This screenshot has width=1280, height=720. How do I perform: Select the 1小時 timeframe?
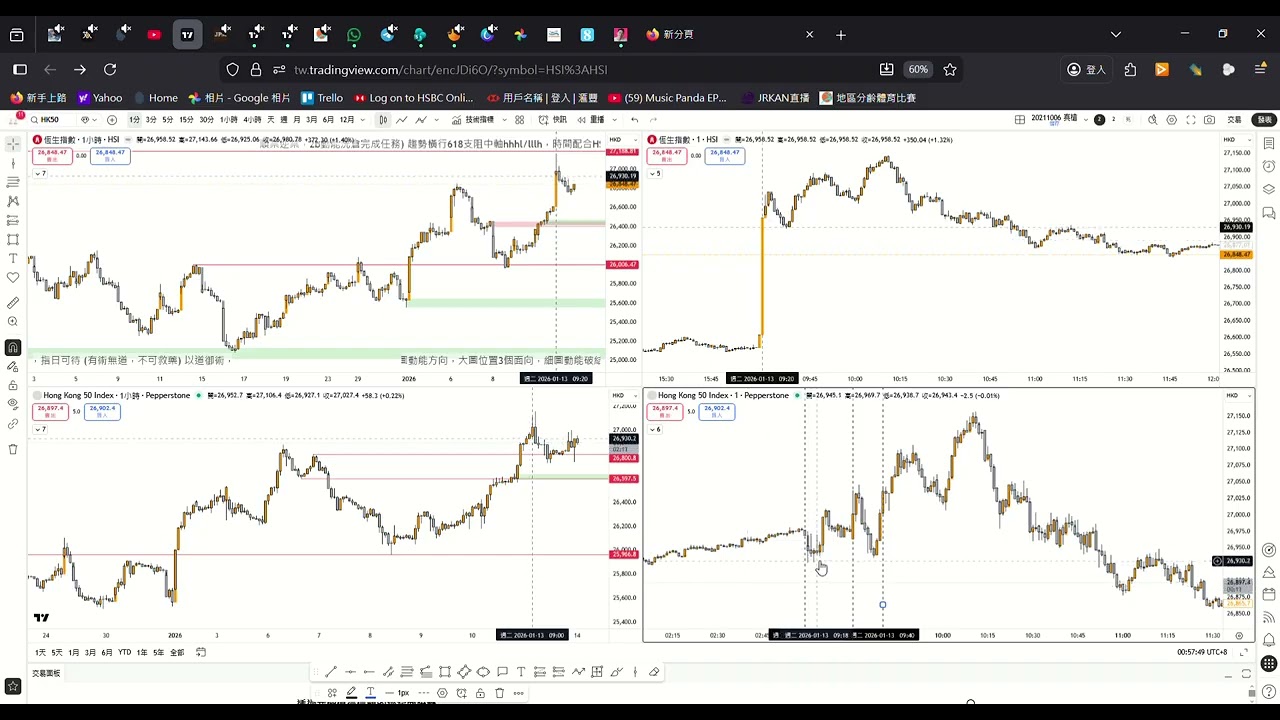[228, 119]
